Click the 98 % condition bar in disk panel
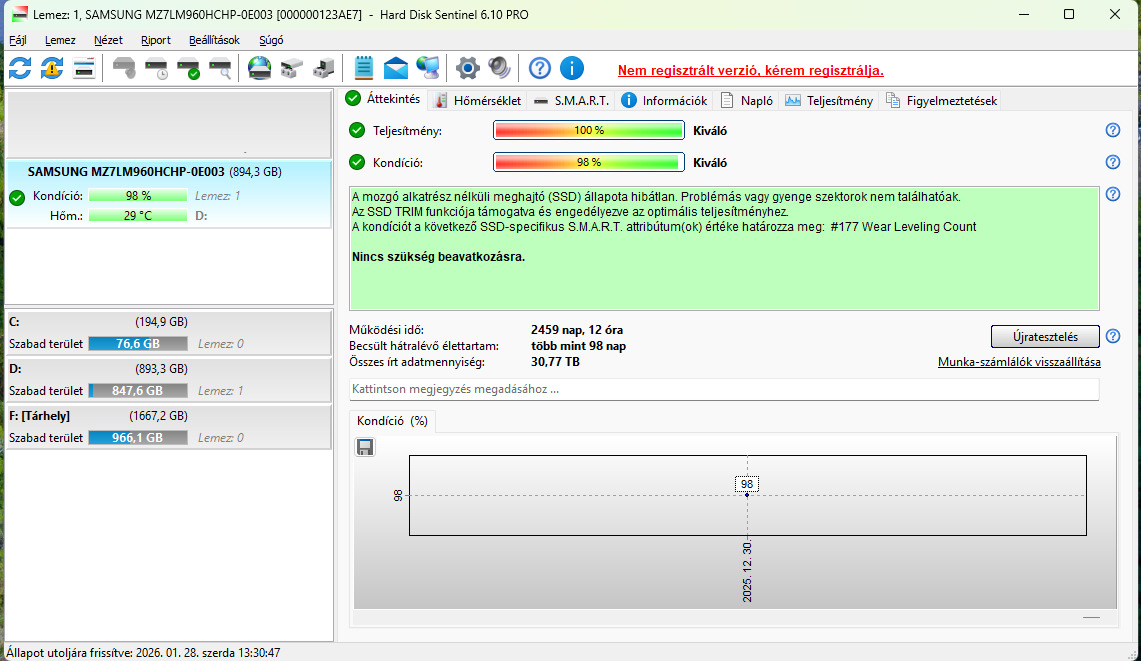 (138, 196)
